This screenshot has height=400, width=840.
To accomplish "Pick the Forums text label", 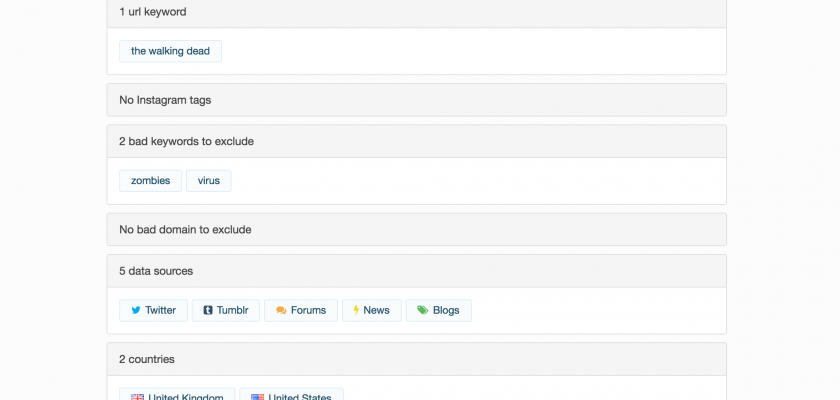I will 308,310.
